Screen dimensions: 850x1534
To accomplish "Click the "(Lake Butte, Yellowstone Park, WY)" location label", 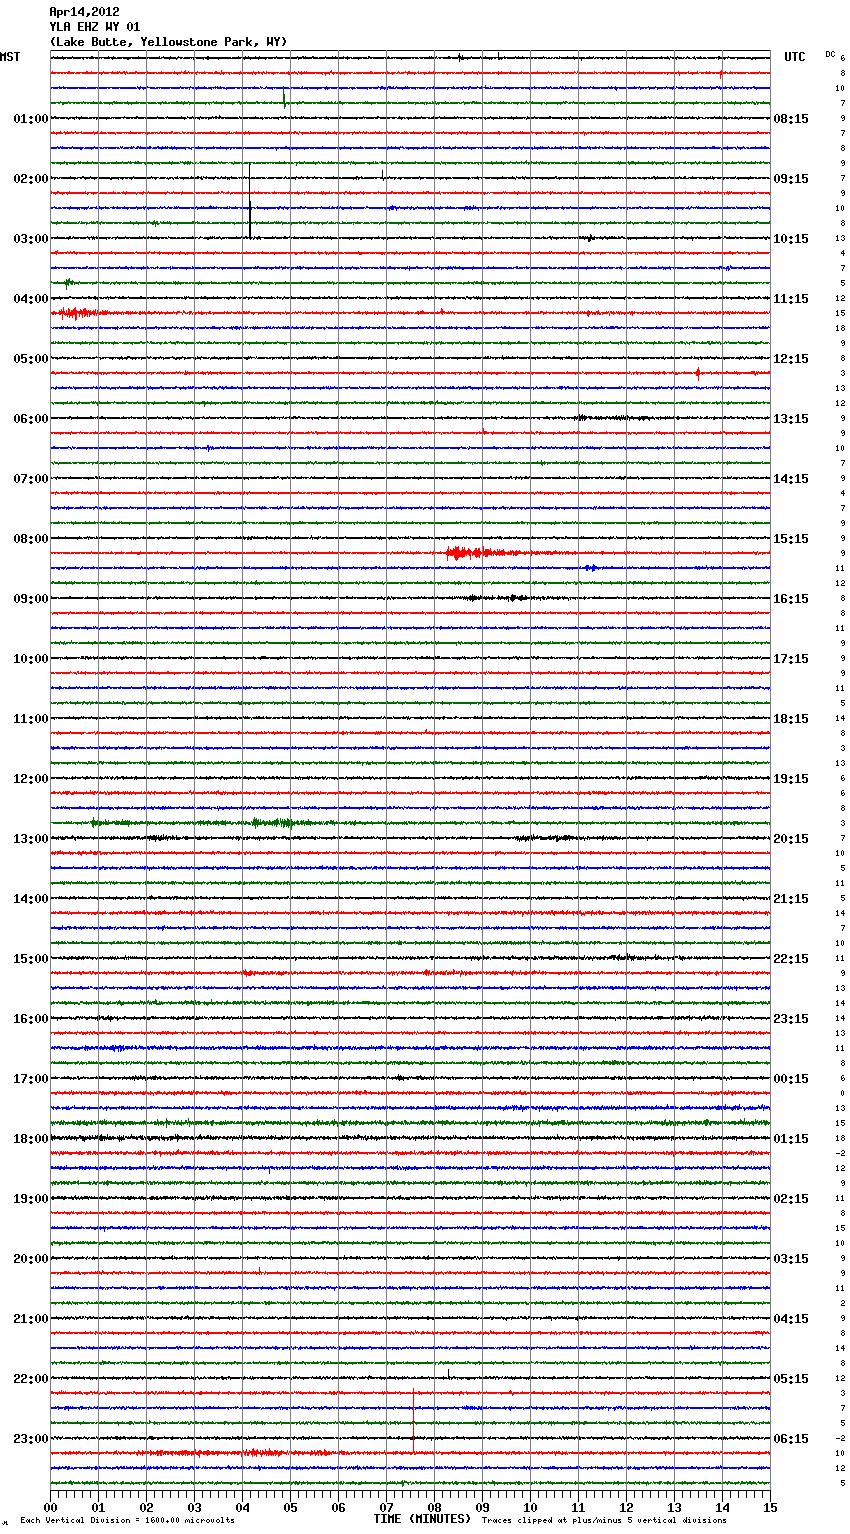I will coord(168,42).
